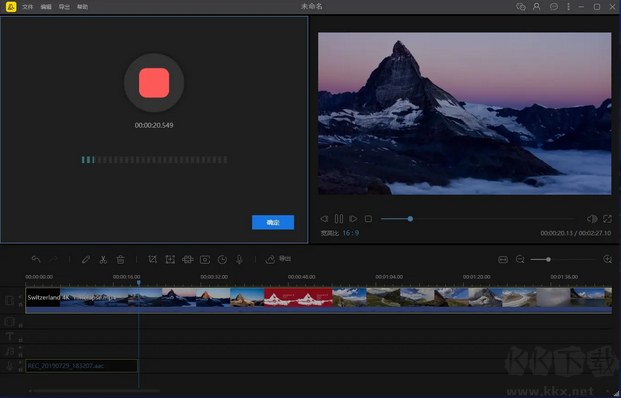Select the crop tool icon
Viewport: 621px width, 398px height.
(x=152, y=259)
